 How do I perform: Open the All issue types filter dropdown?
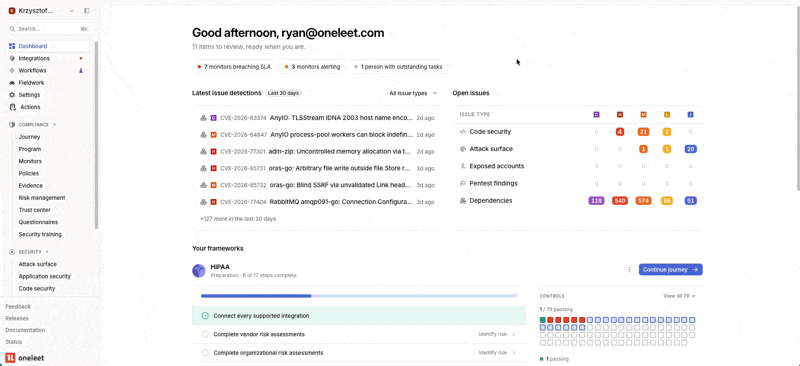click(x=413, y=93)
